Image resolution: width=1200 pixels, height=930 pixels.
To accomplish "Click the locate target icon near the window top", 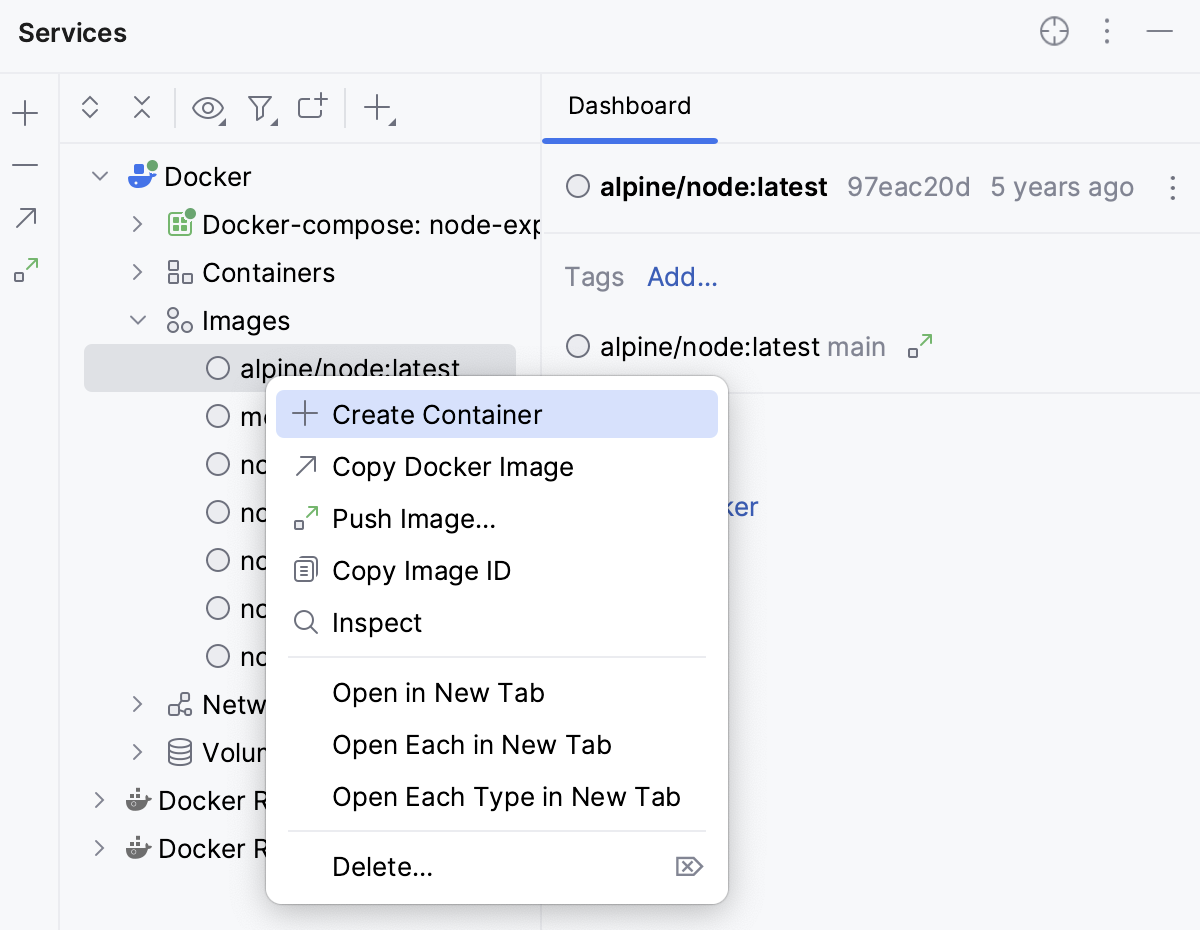I will coord(1054,31).
